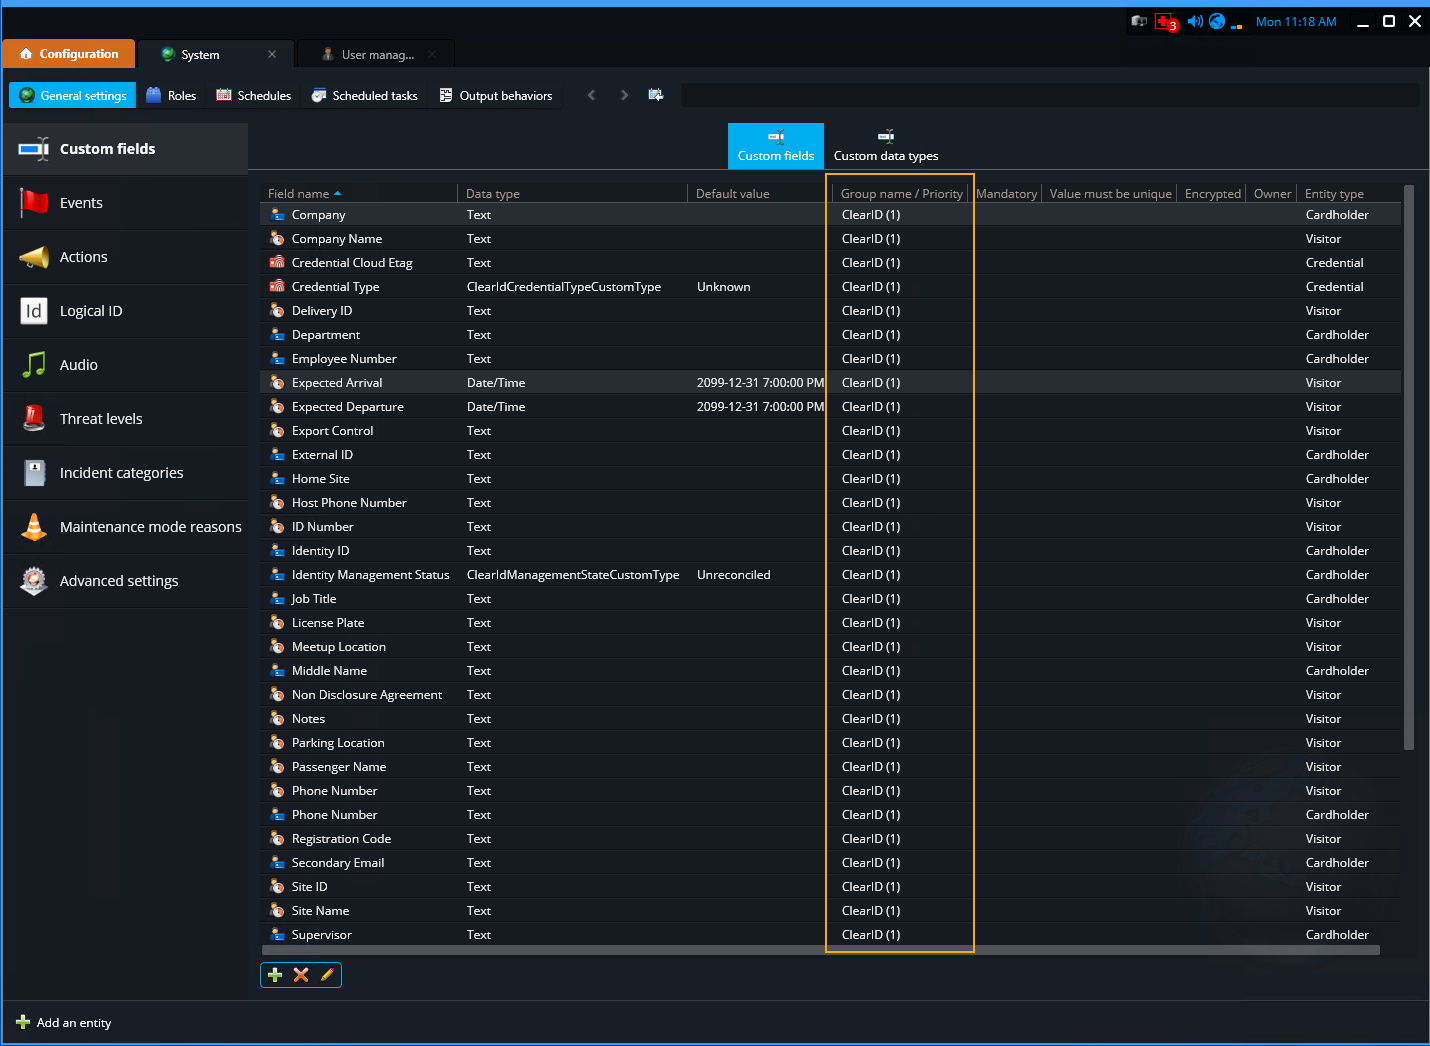Open the Logical ID settings
The width and height of the screenshot is (1430, 1046).
pyautogui.click(x=91, y=311)
